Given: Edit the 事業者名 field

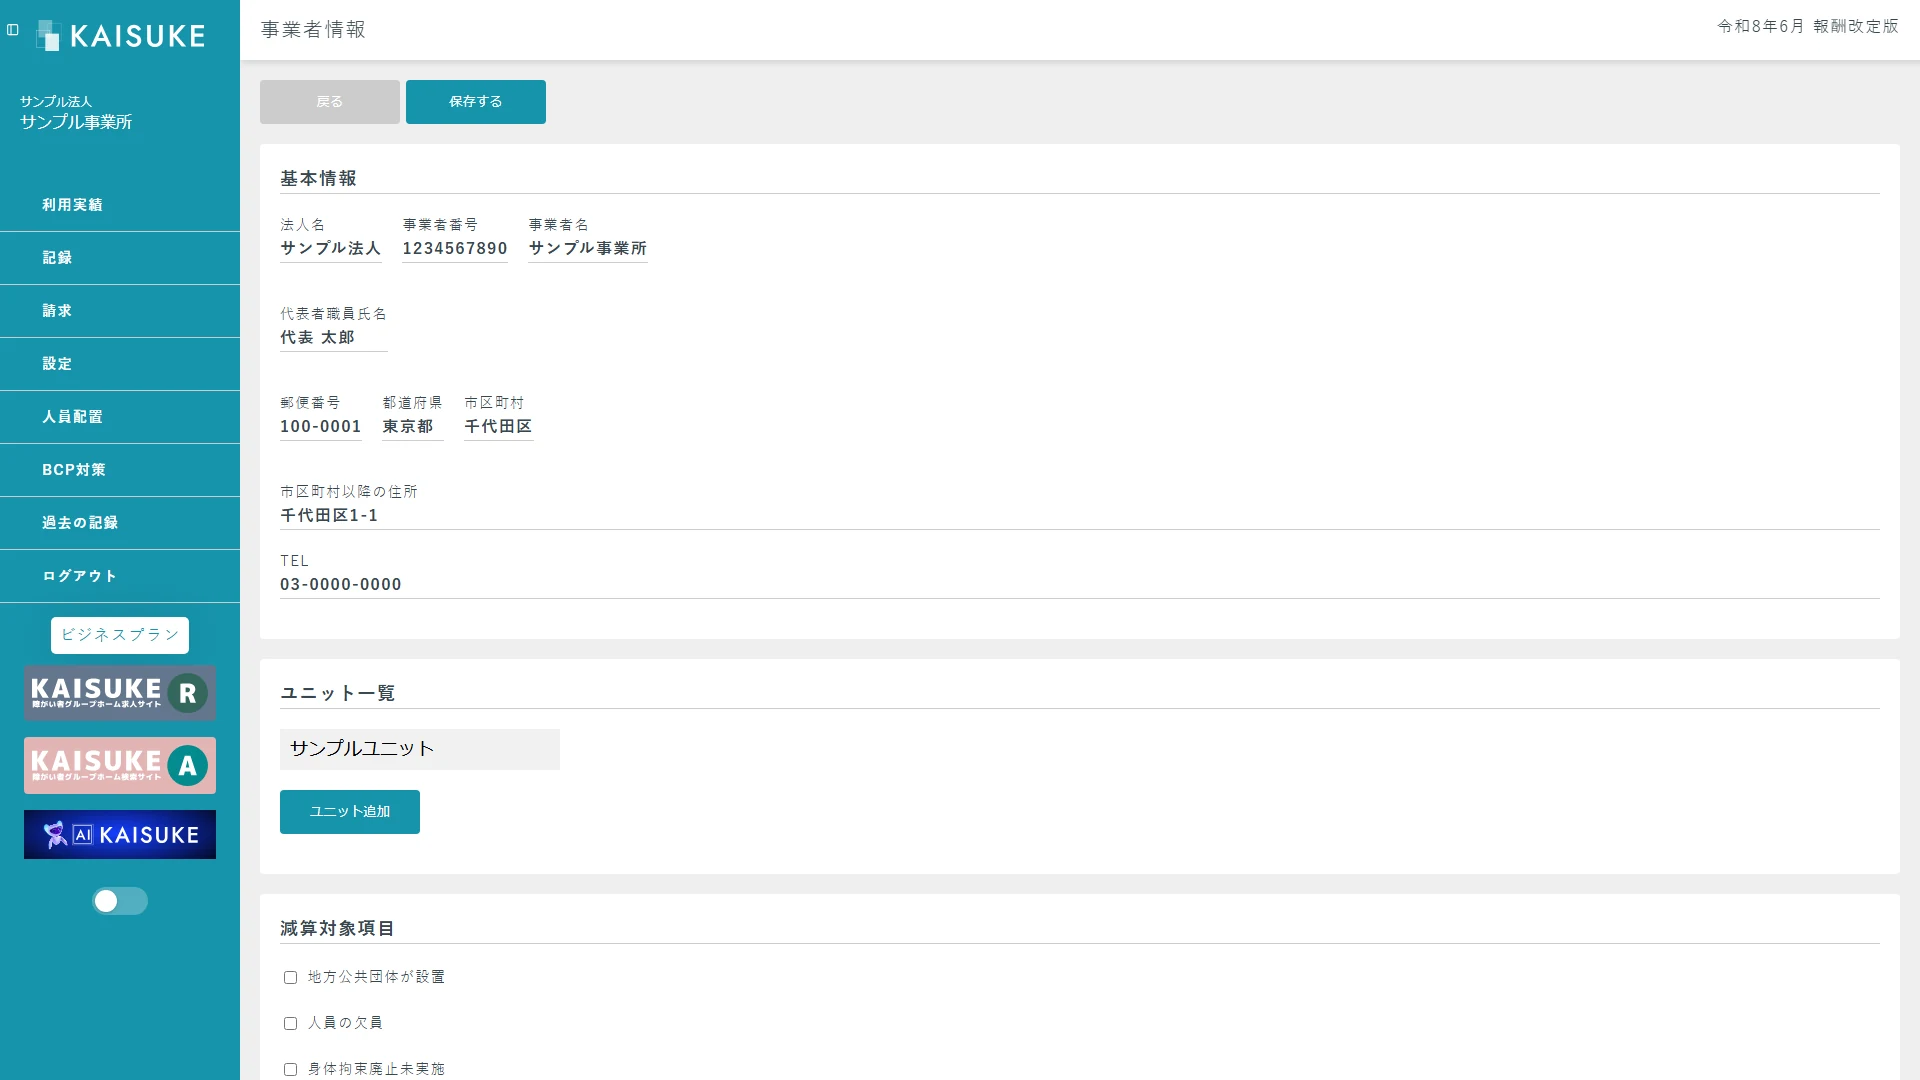Looking at the screenshot, I should coord(588,248).
